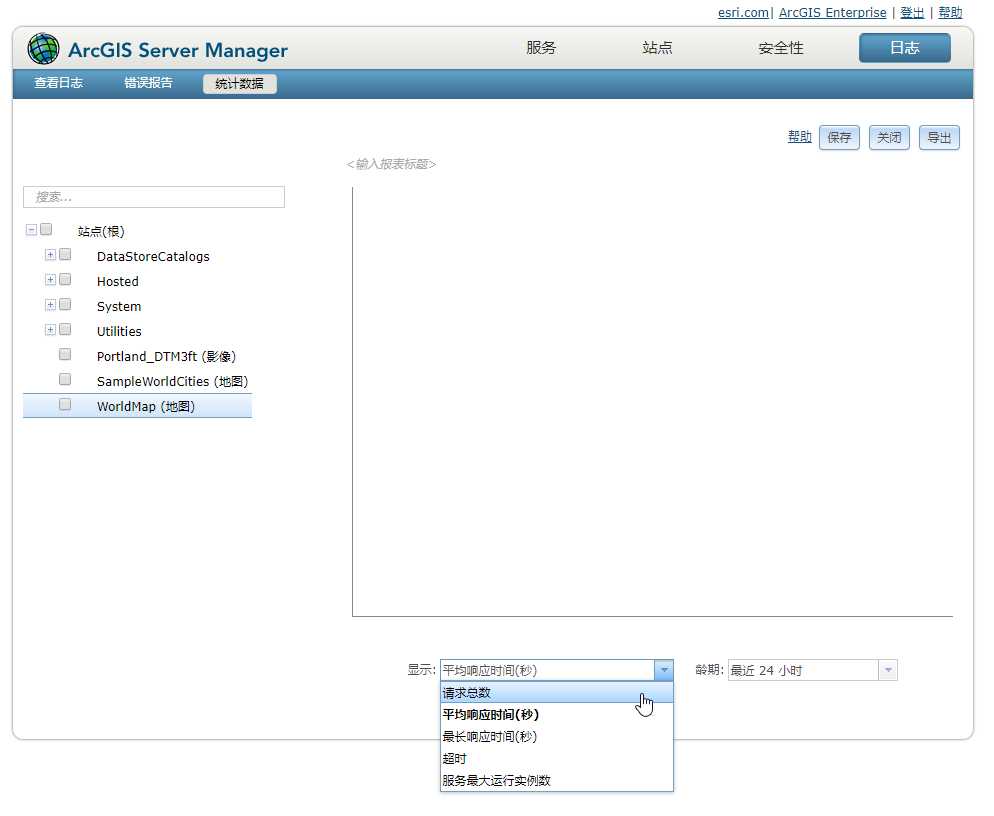Switch to the 错误报告 sub-tab
Viewport: 994px width, 816px height.
point(148,83)
